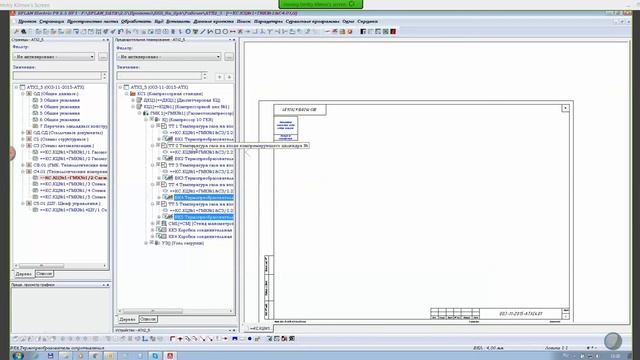Image resolution: width=640 pixels, height=360 pixels.
Task: Select the angle connection symbol in bottom toolbar
Action: coord(172,339)
